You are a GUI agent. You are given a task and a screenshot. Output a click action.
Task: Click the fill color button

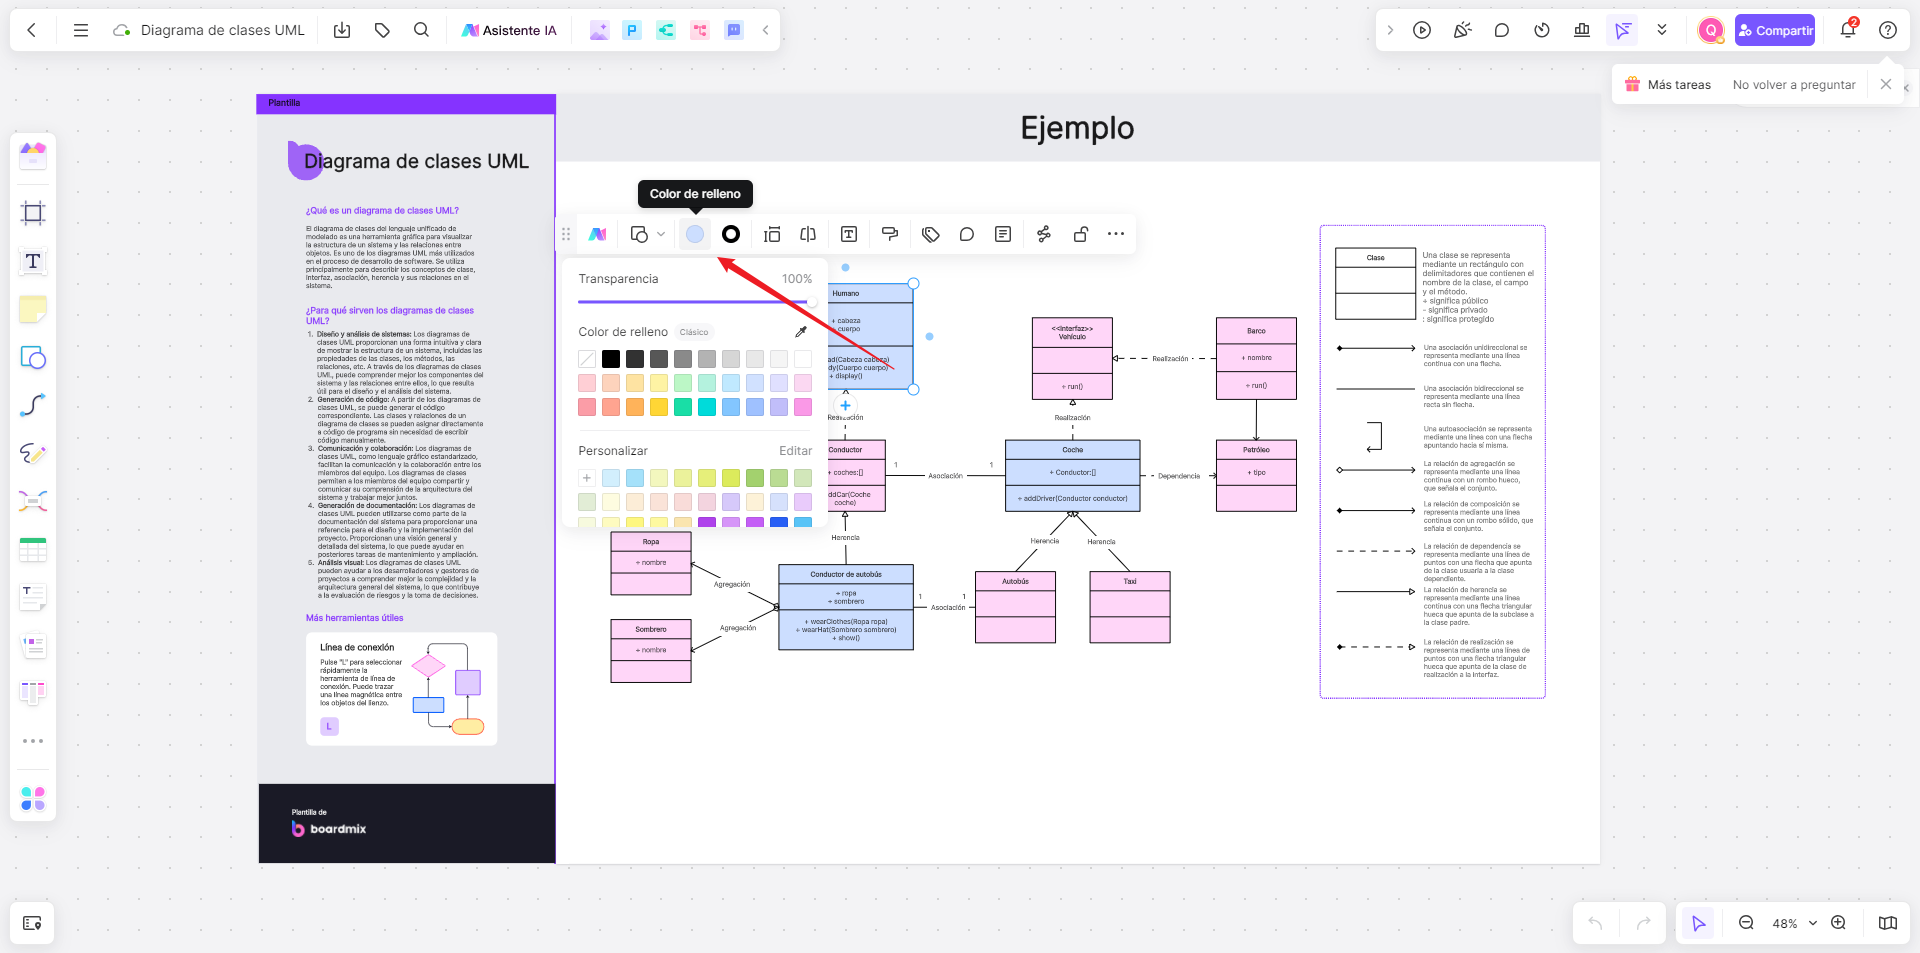click(x=695, y=234)
